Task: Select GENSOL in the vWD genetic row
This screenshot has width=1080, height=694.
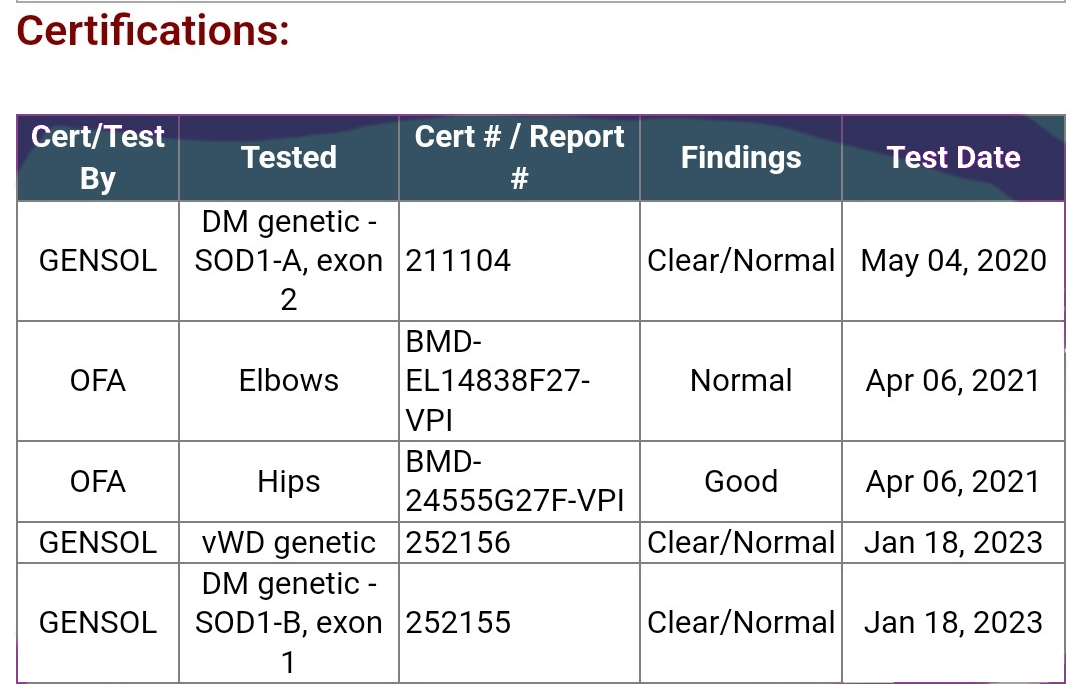Action: 98,543
